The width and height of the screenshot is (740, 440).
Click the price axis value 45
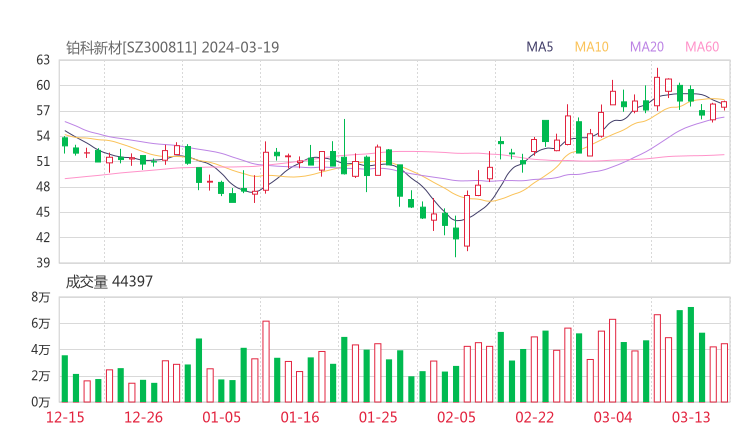[43, 212]
